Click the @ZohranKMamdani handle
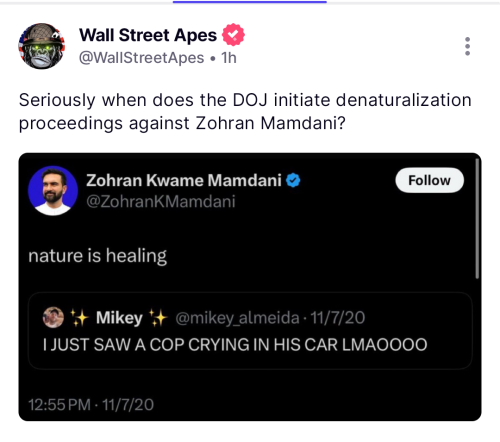The height and width of the screenshot is (442, 500). click(161, 202)
